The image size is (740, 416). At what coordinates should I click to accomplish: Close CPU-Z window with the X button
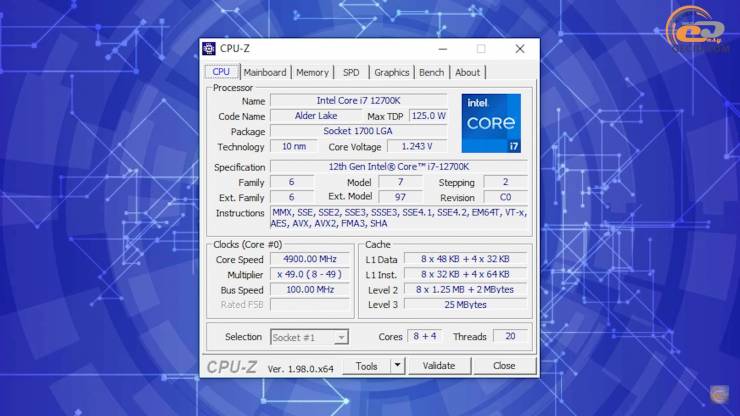click(x=520, y=49)
